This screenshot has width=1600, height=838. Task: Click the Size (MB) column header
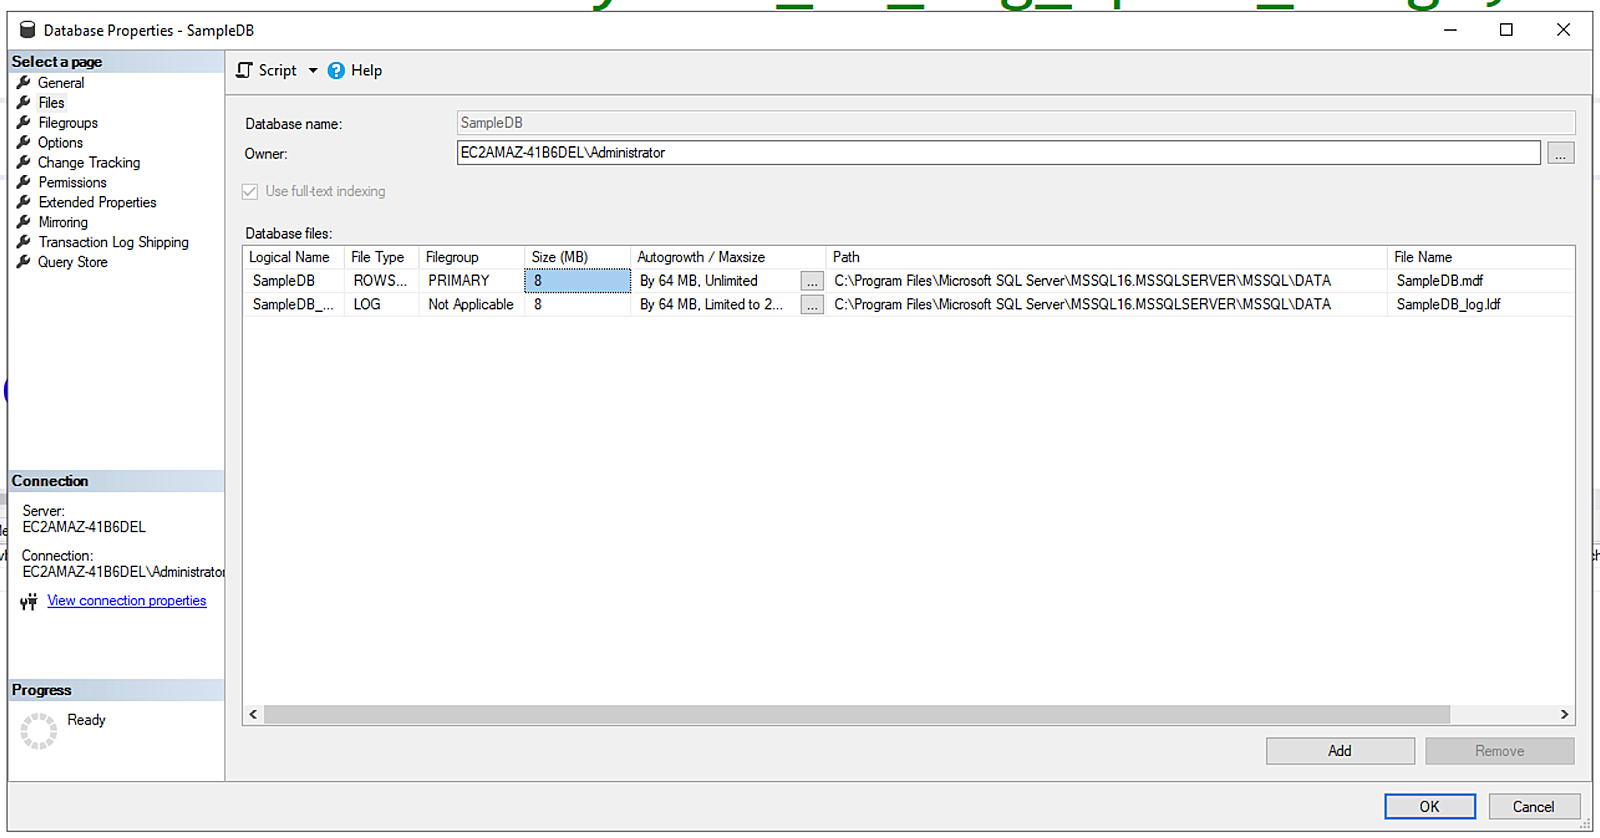pyautogui.click(x=577, y=257)
